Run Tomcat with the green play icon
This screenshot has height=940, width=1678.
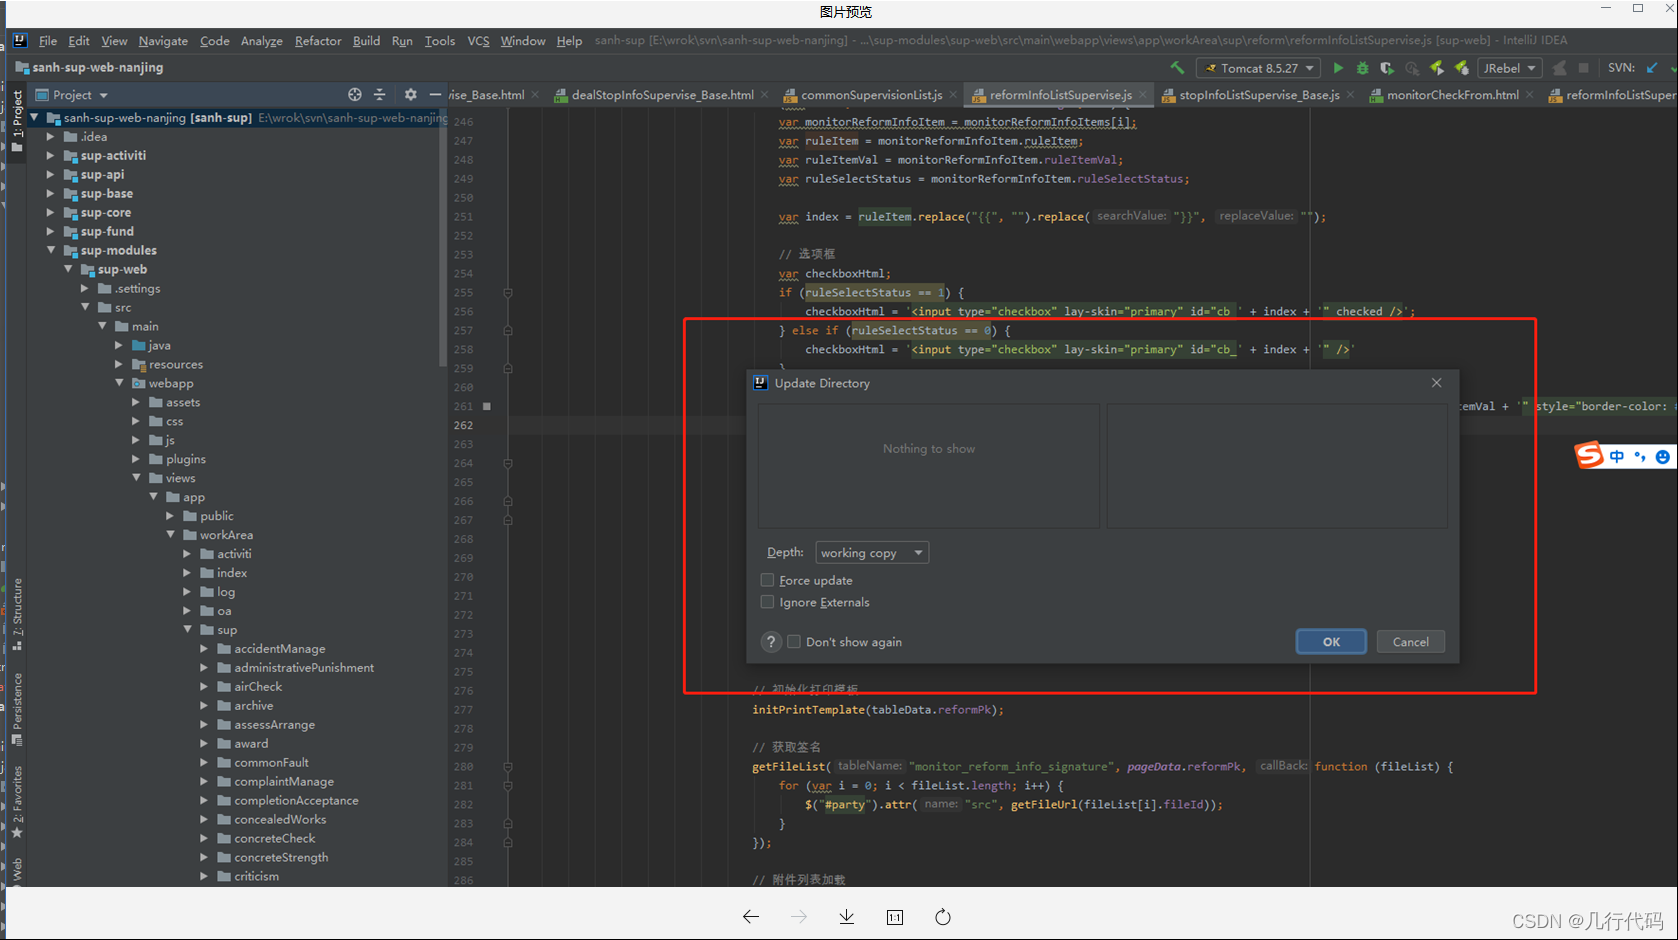[1338, 68]
